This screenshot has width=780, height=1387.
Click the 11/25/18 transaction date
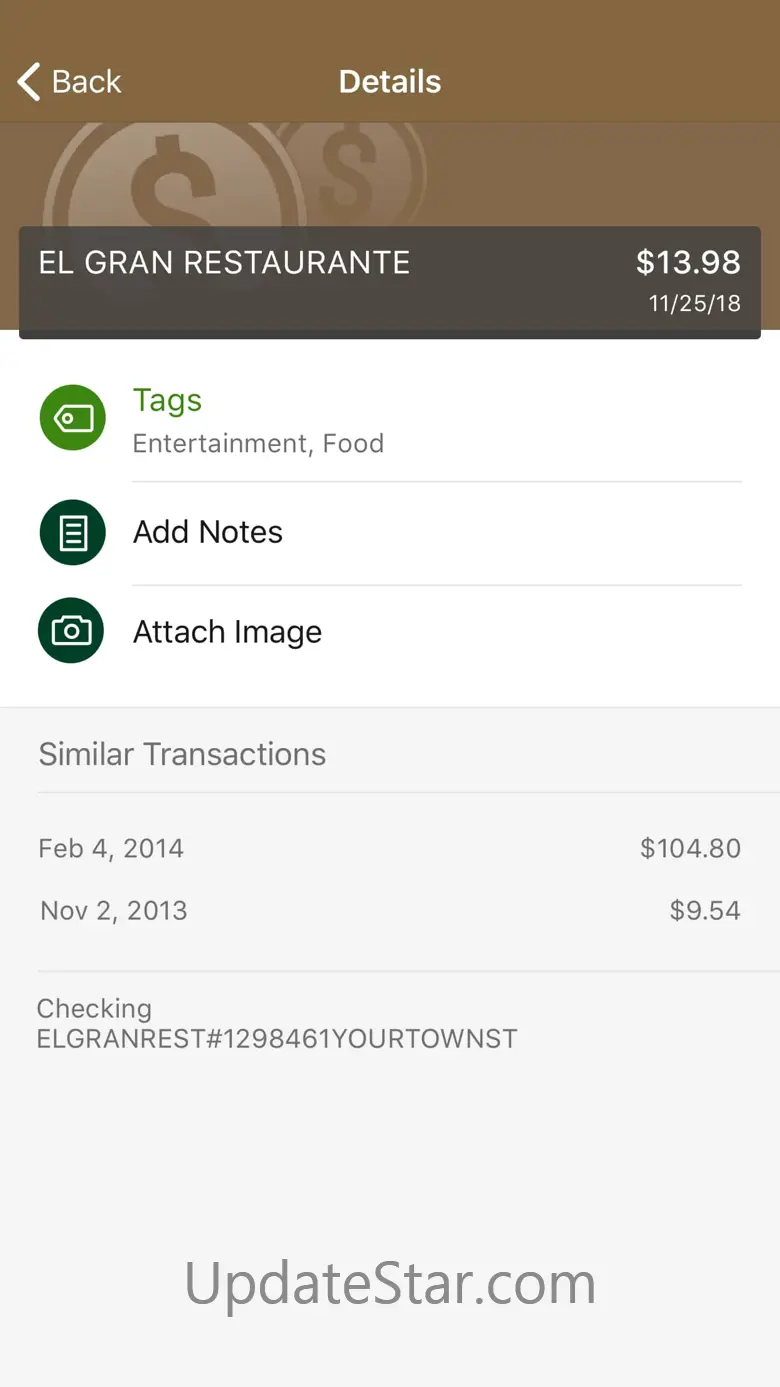click(695, 304)
